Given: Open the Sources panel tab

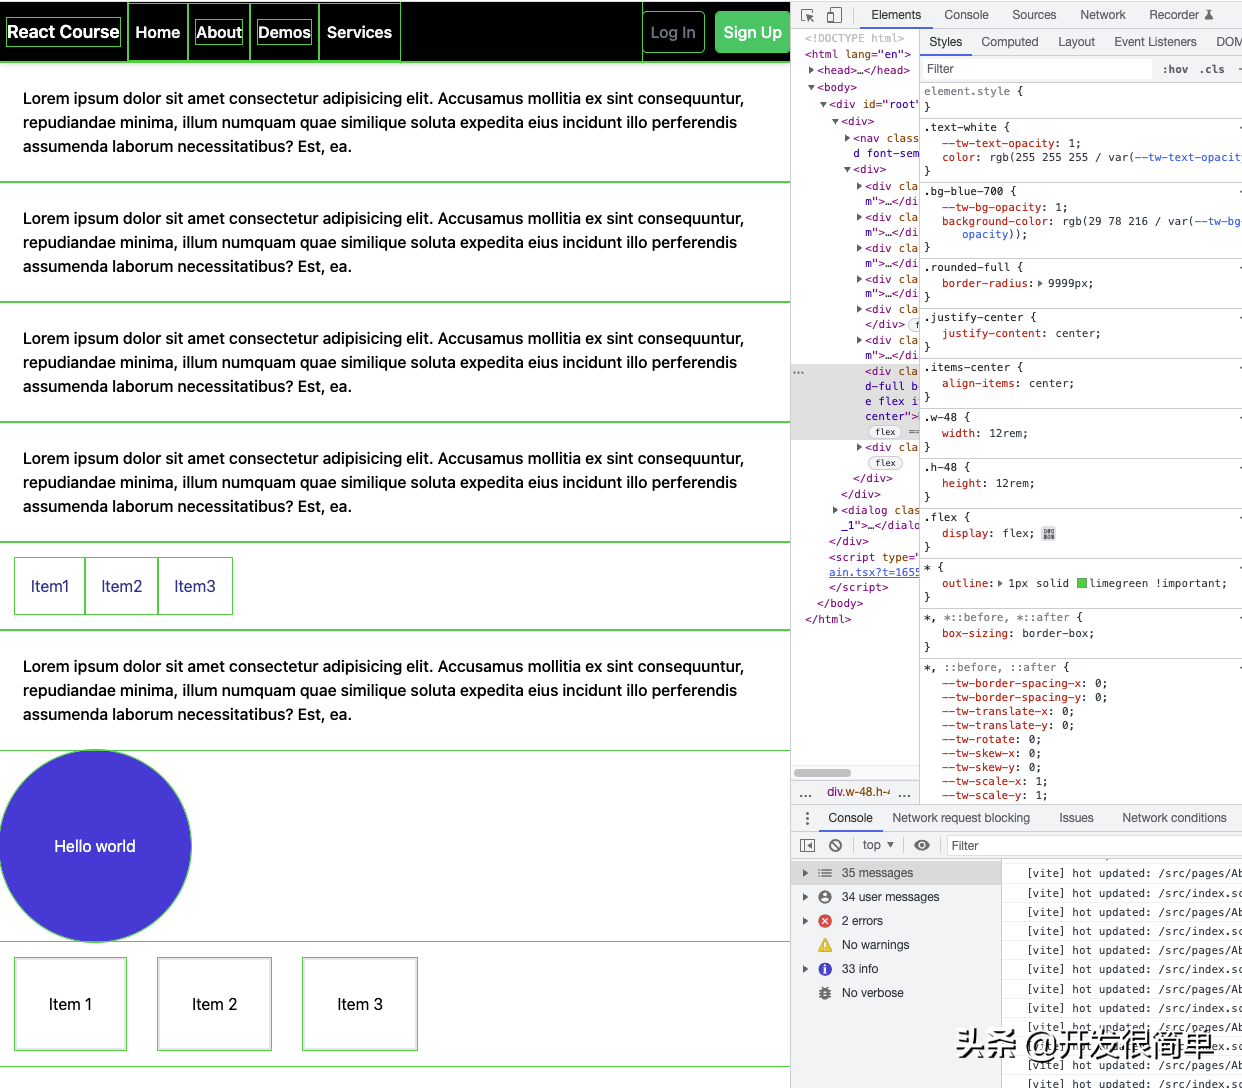Looking at the screenshot, I should (x=1034, y=15).
